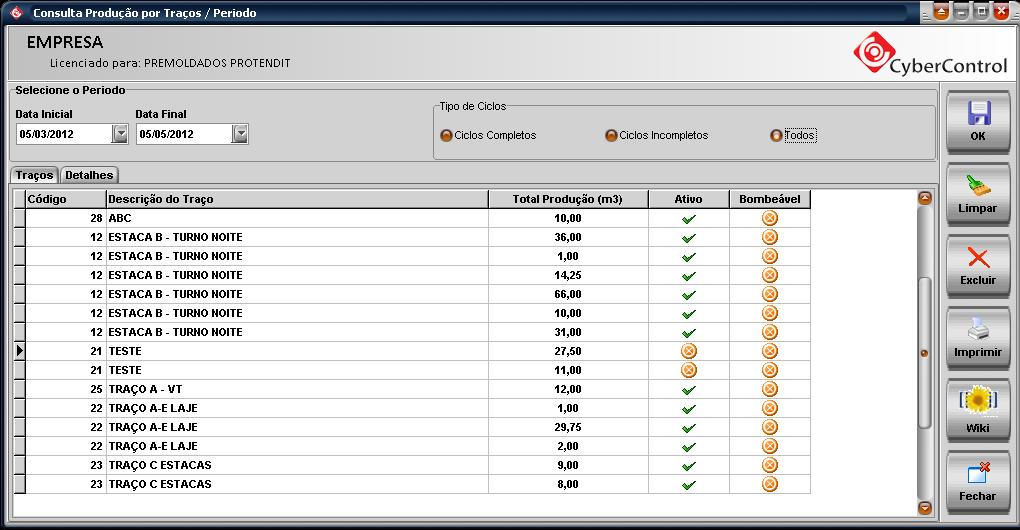Switch to the Detalhes tab
Image resolution: width=1020 pixels, height=530 pixels.
click(x=89, y=175)
